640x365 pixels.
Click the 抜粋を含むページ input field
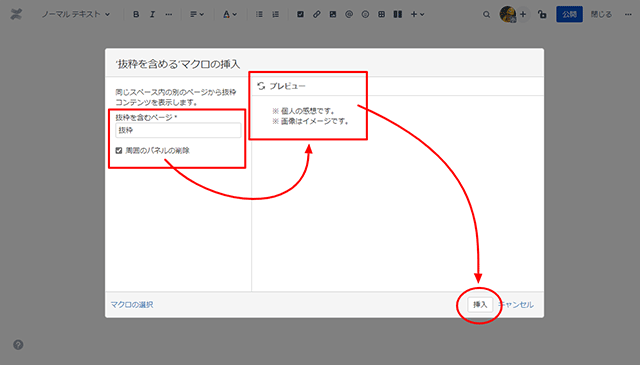tap(178, 130)
